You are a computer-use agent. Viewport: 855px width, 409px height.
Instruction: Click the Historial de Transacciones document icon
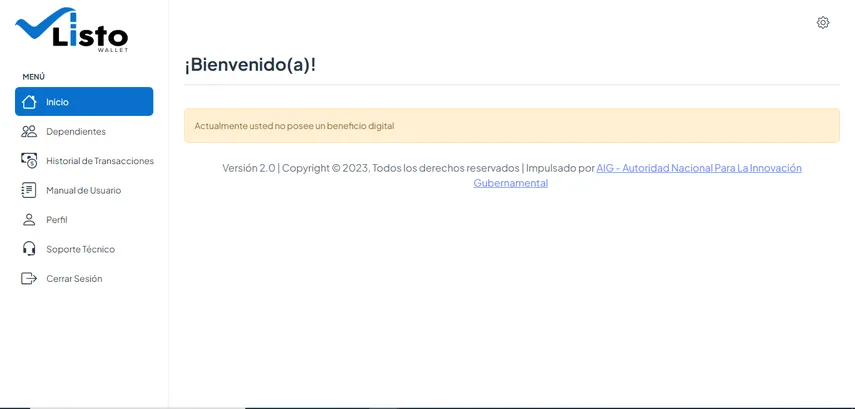coord(29,161)
